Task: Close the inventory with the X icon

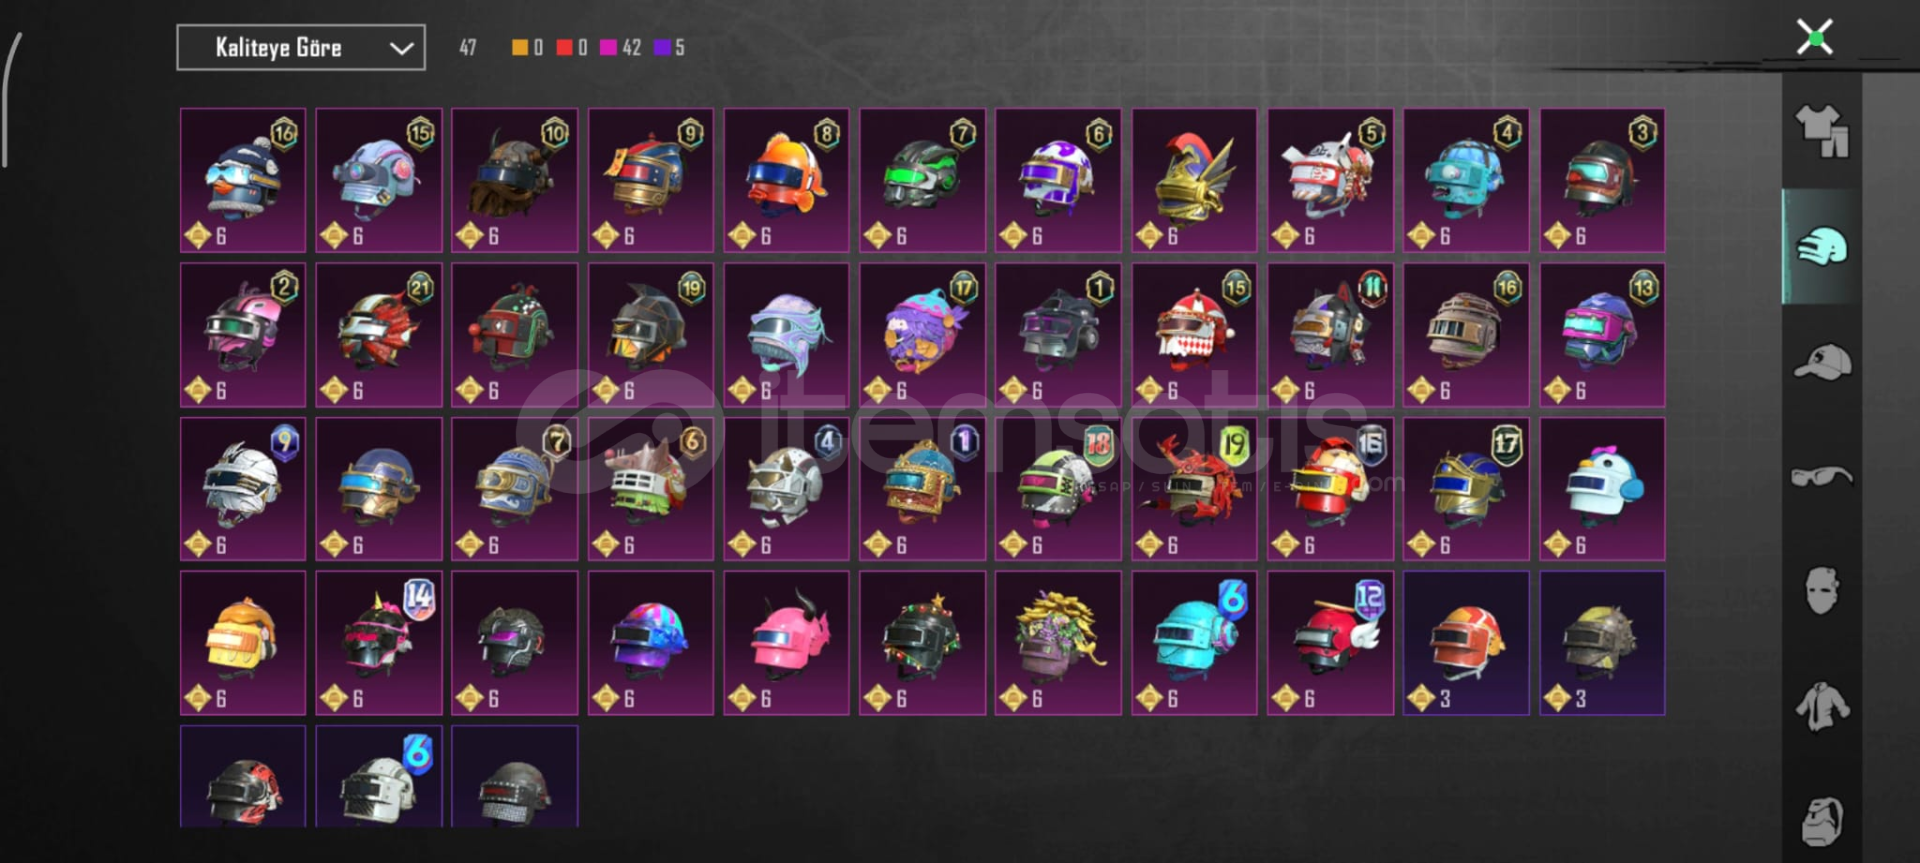Action: 1814,38
